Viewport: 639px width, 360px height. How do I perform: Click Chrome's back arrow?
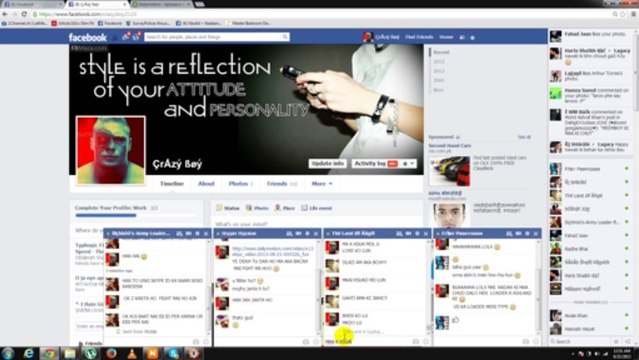[x=5, y=14]
